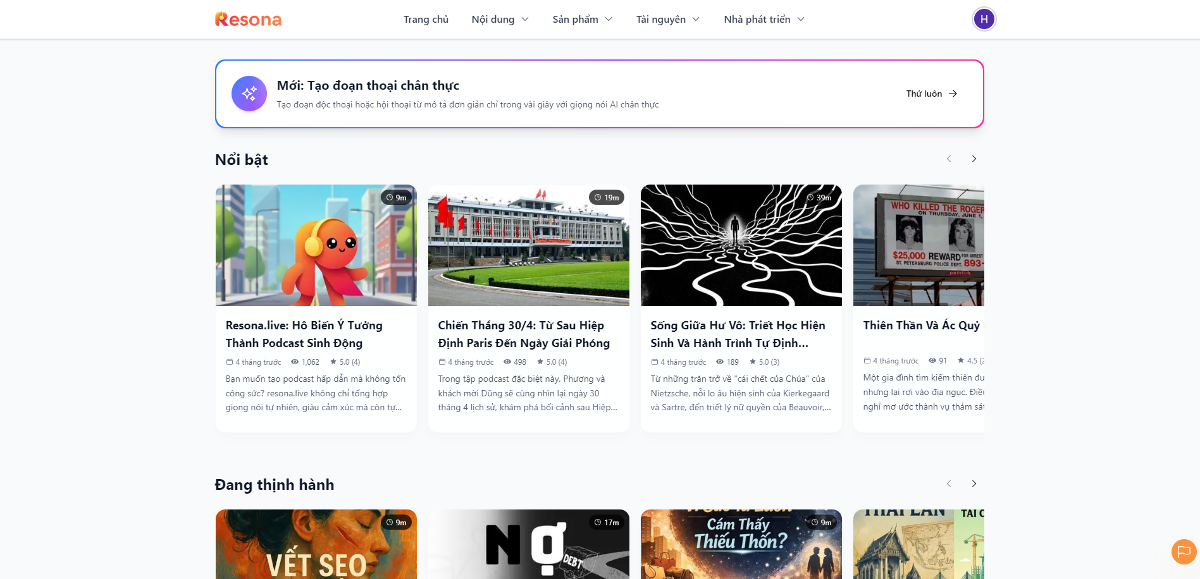Open the user avatar profile menu
The height and width of the screenshot is (579, 1200).
984,19
